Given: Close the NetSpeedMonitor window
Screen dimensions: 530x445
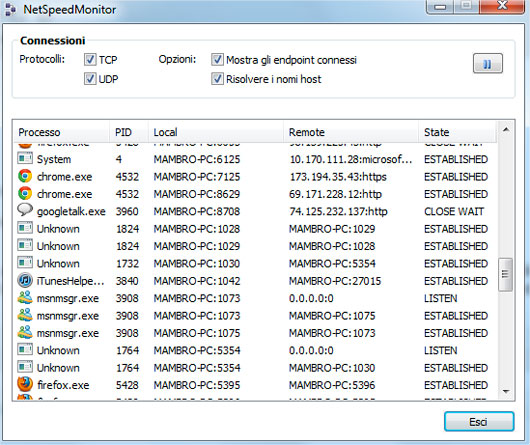Looking at the screenshot, I should 502,6.
